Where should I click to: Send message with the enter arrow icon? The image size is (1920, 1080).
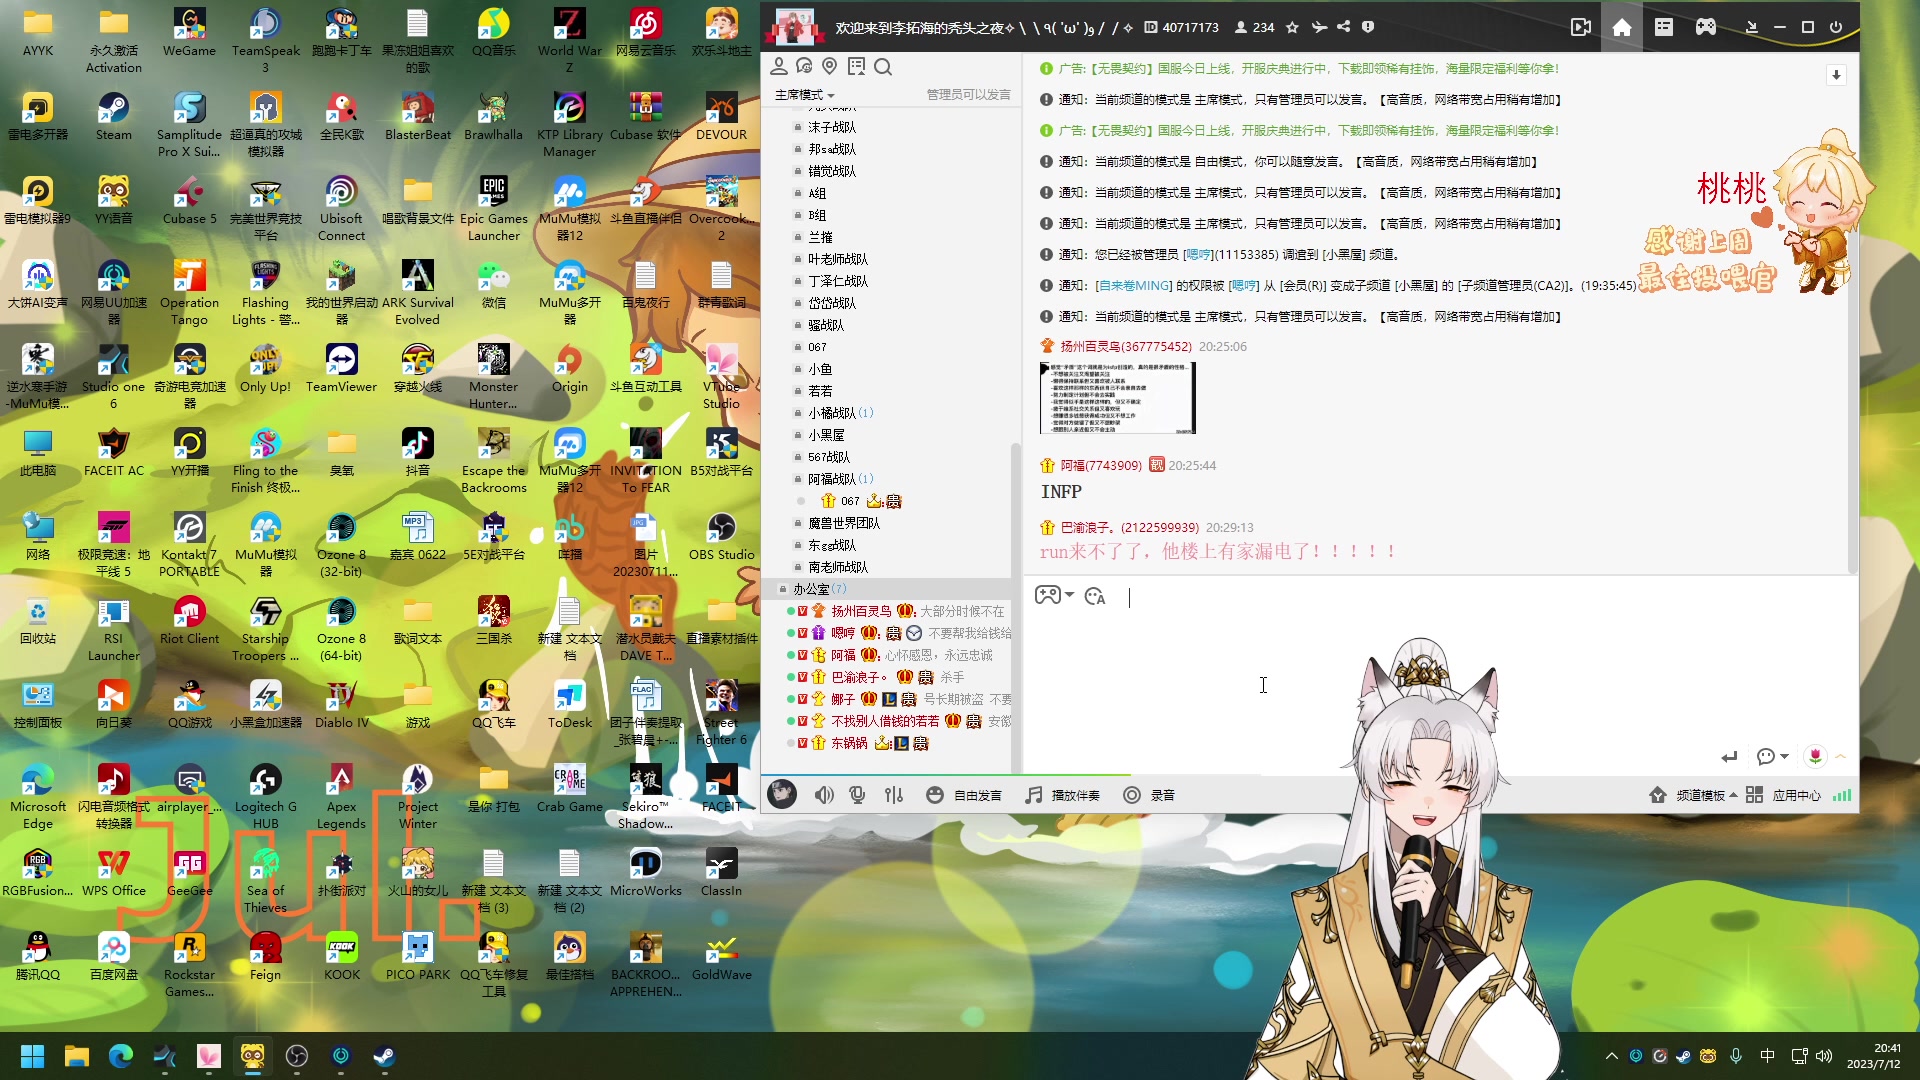tap(1730, 757)
